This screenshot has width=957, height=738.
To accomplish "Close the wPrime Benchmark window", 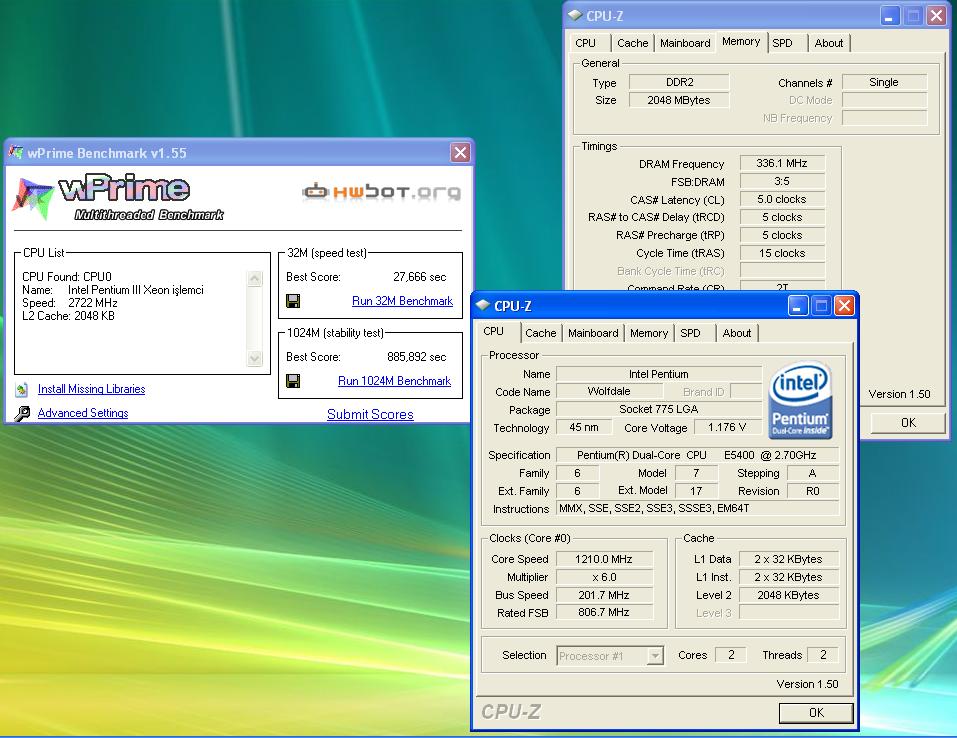I will click(x=460, y=152).
